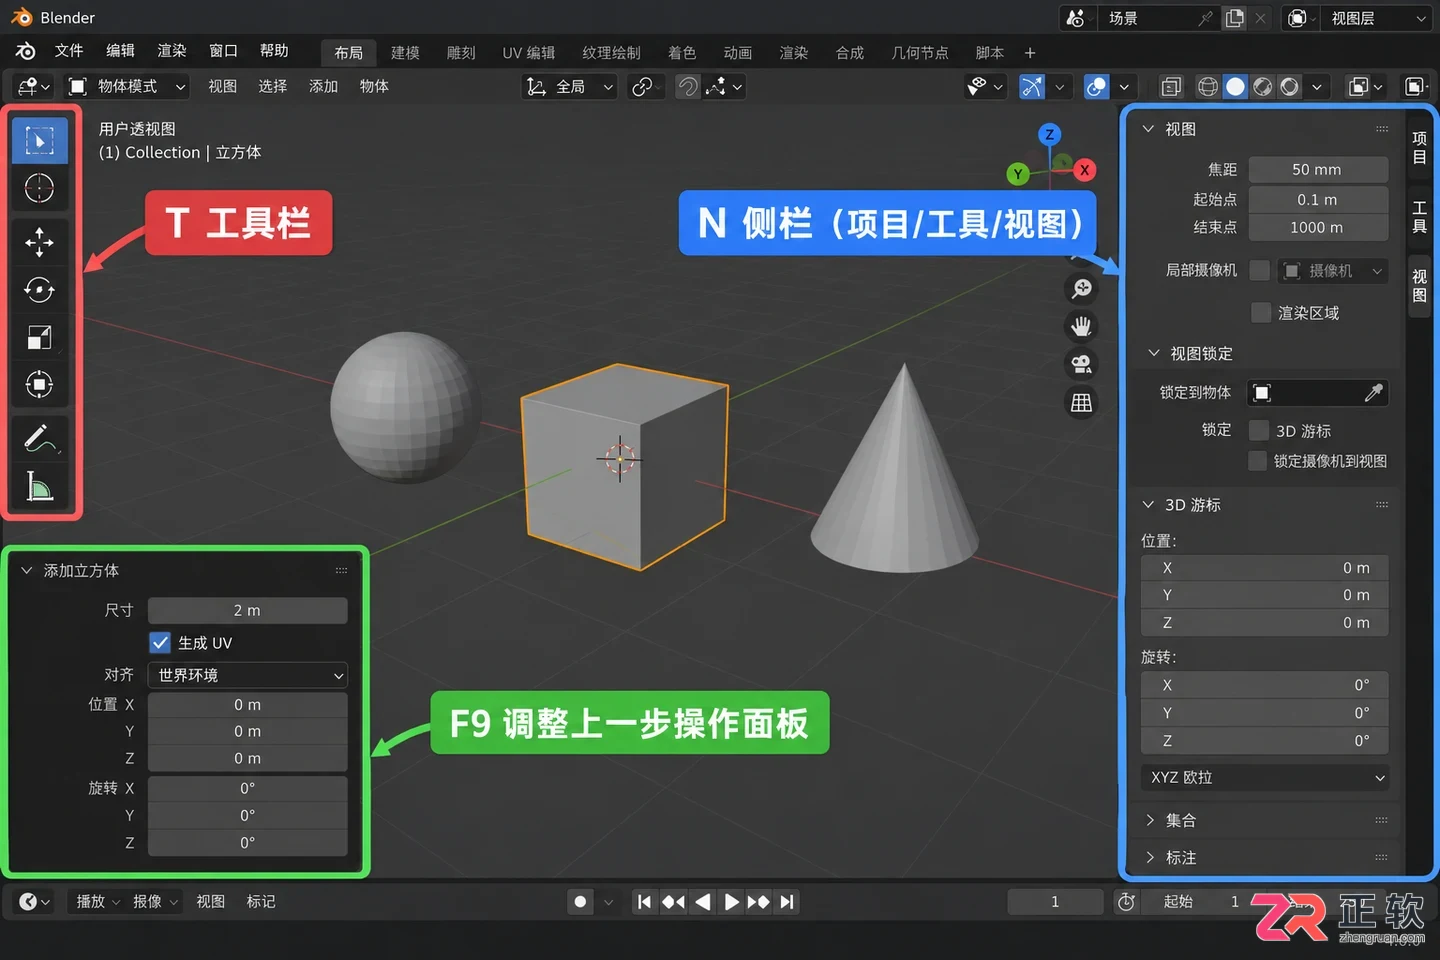
Task: Open the 全局 transform orientation dropdown
Action: (x=570, y=87)
